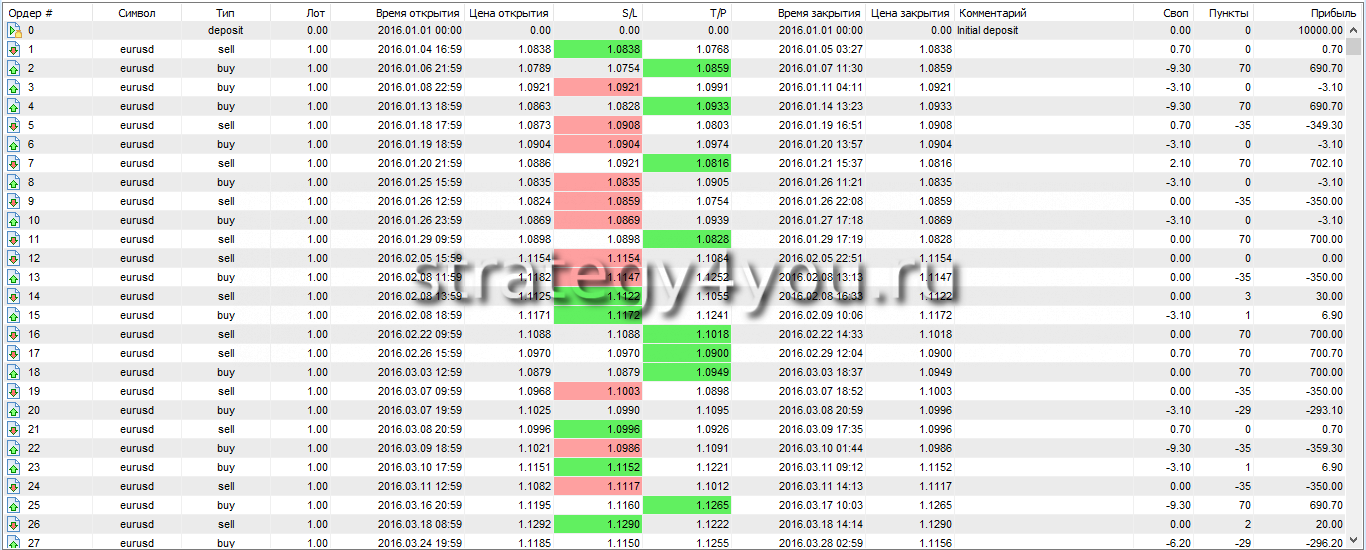Select the order icon in row 16
Image resolution: width=1366 pixels, height=550 pixels.
click(14, 335)
